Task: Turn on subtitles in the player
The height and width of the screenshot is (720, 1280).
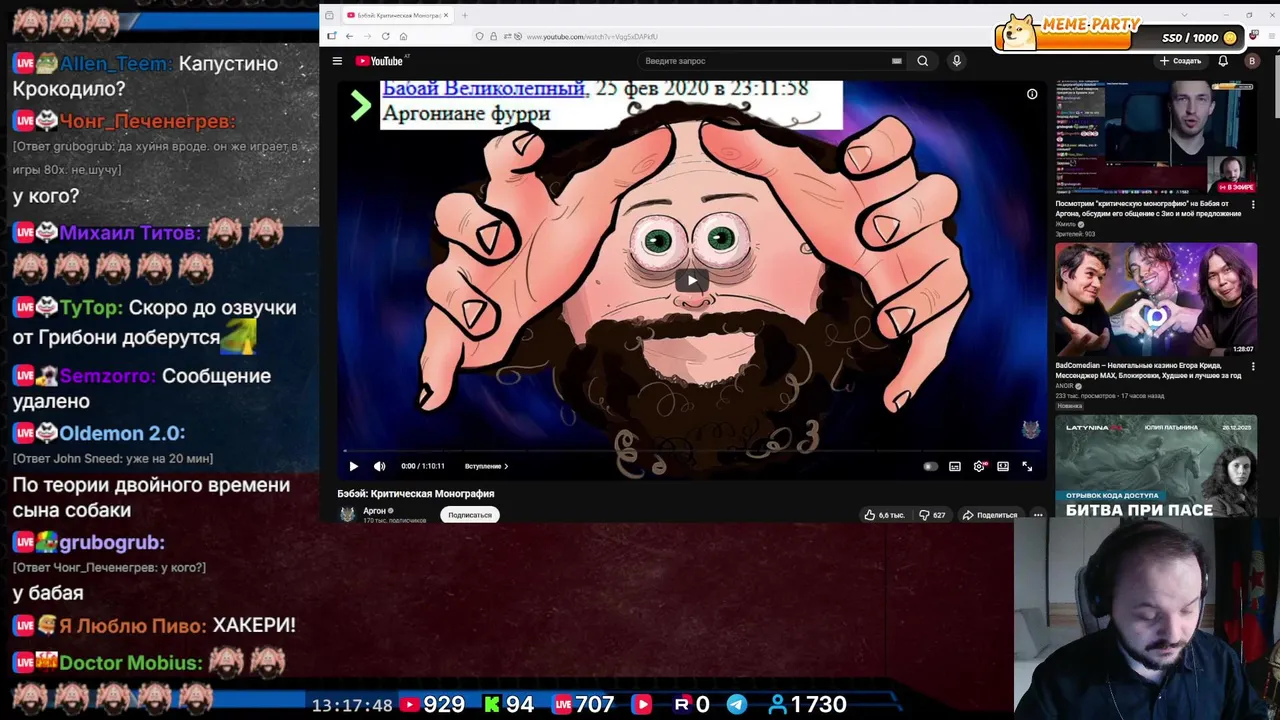Action: [955, 466]
